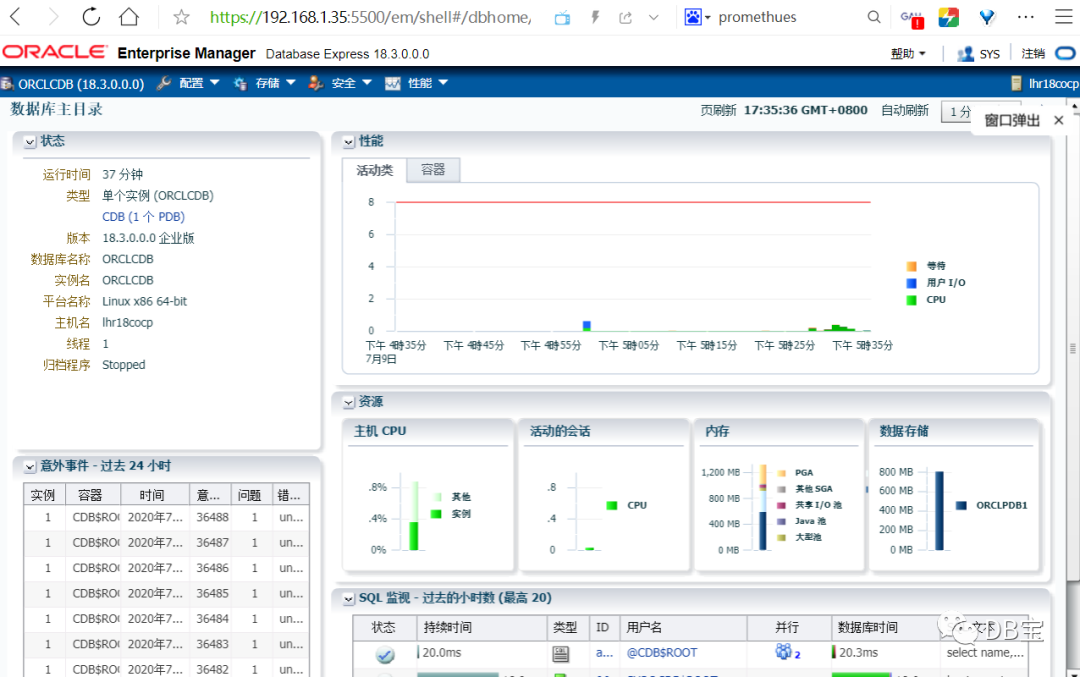Click the lhr18cocp host icon
Image resolution: width=1080 pixels, height=677 pixels.
(1016, 83)
